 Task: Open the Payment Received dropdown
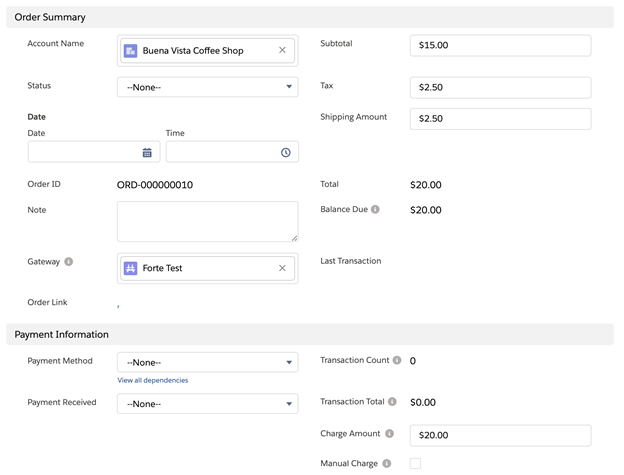(207, 404)
